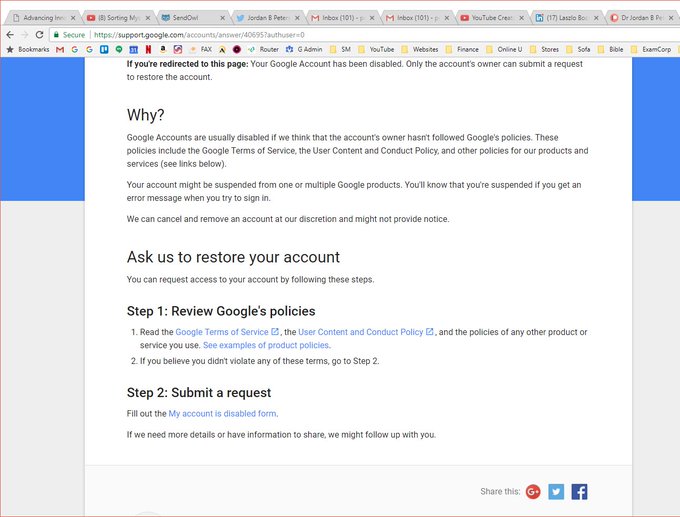Open the Google G bookmark beside Trello bookmark
This screenshot has width=680, height=517.
tap(89, 49)
